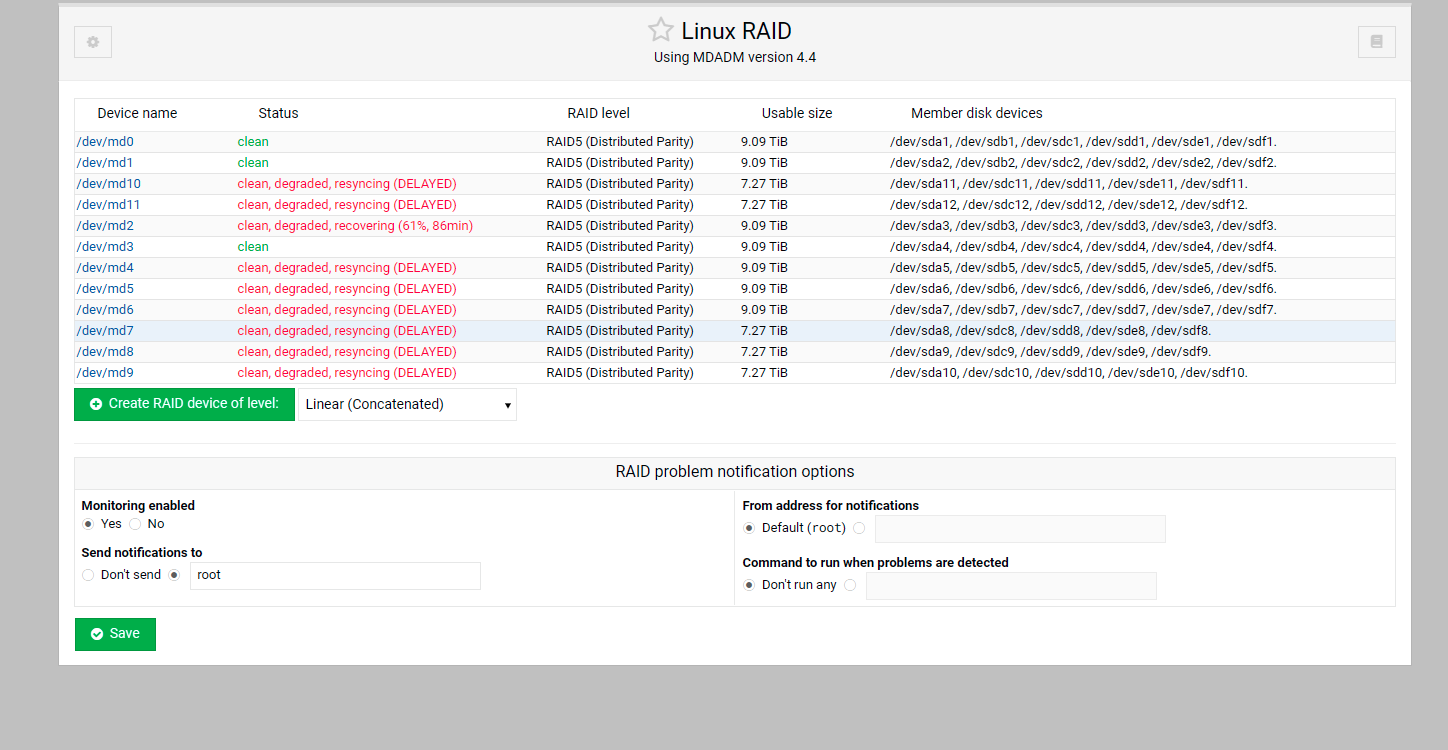Image resolution: width=1448 pixels, height=750 pixels.
Task: Click md0 member disks list text
Action: point(1083,142)
